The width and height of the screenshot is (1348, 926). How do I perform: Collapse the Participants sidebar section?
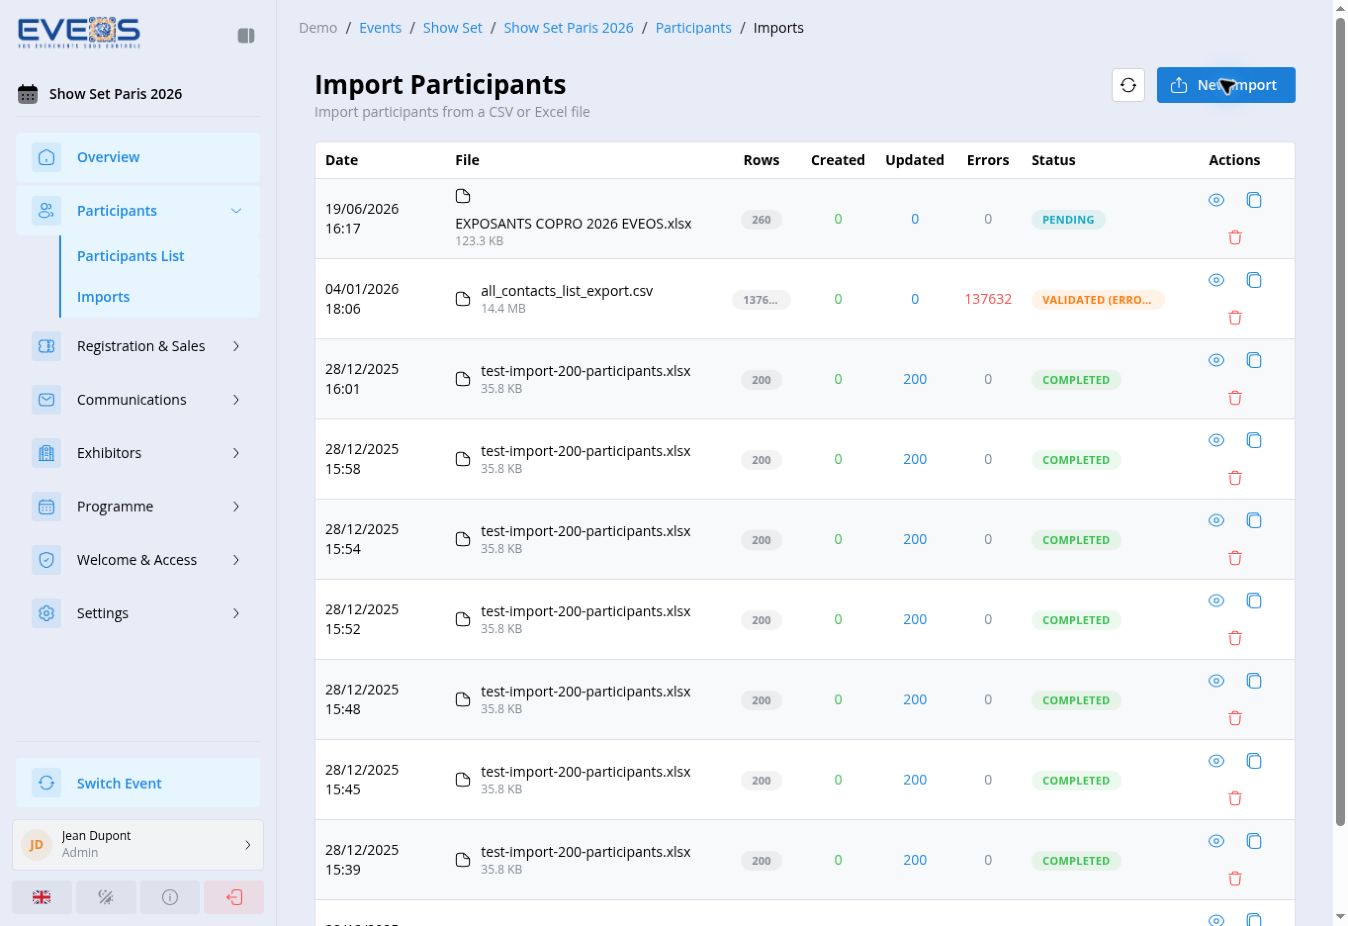138,211
